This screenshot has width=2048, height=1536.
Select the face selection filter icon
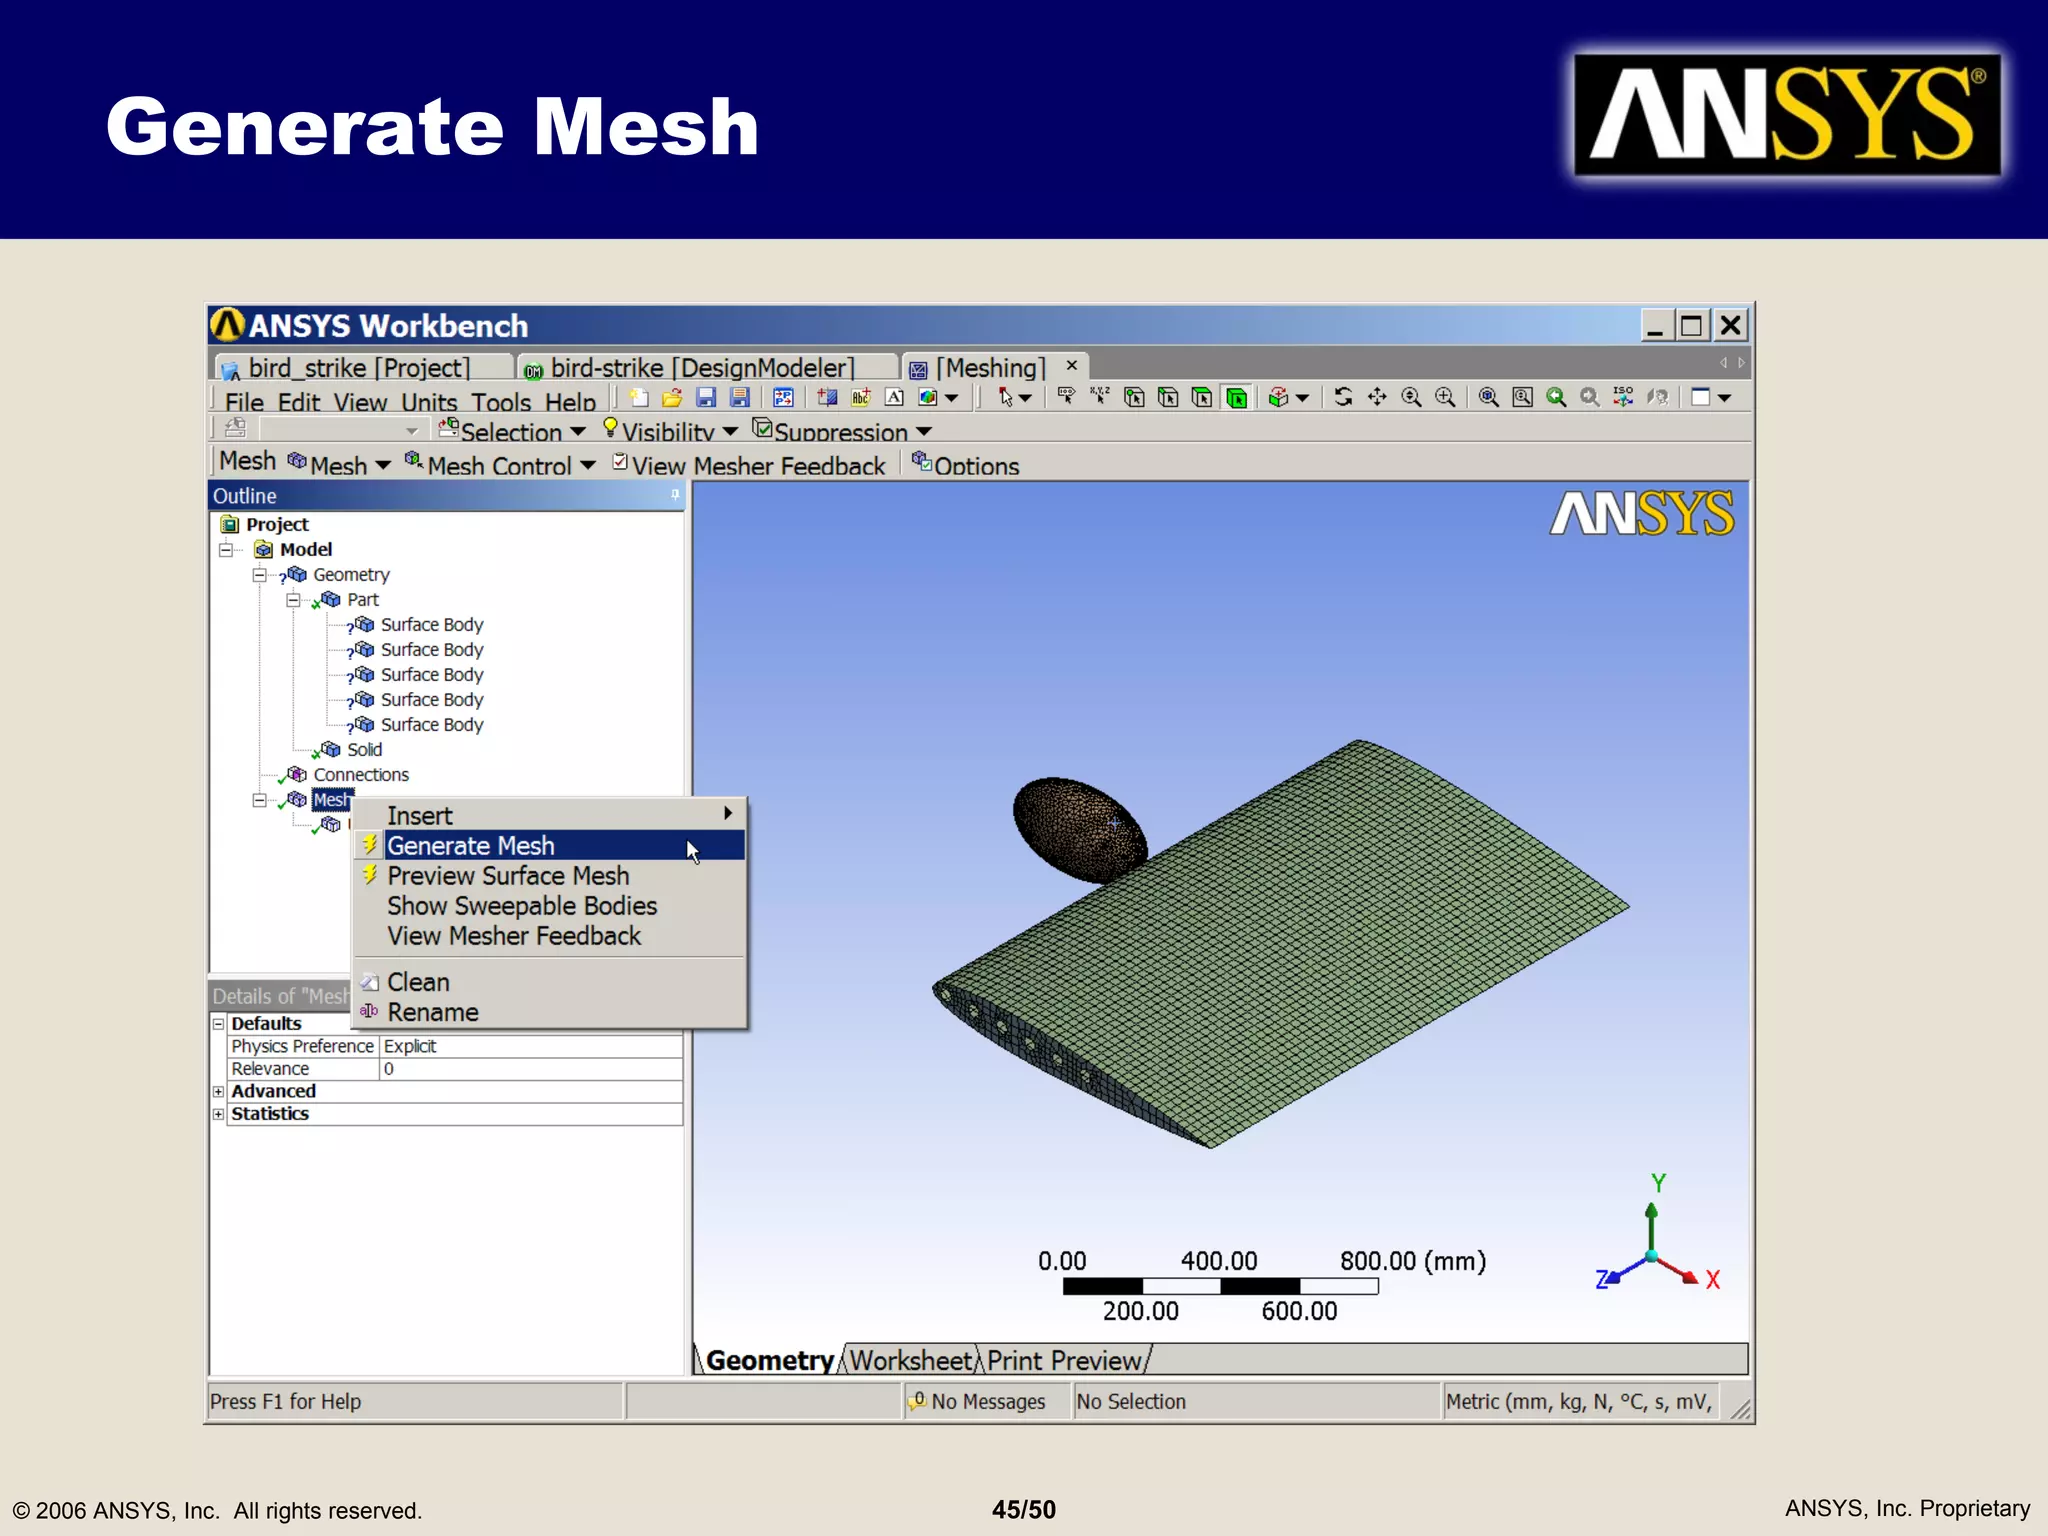[x=1202, y=398]
